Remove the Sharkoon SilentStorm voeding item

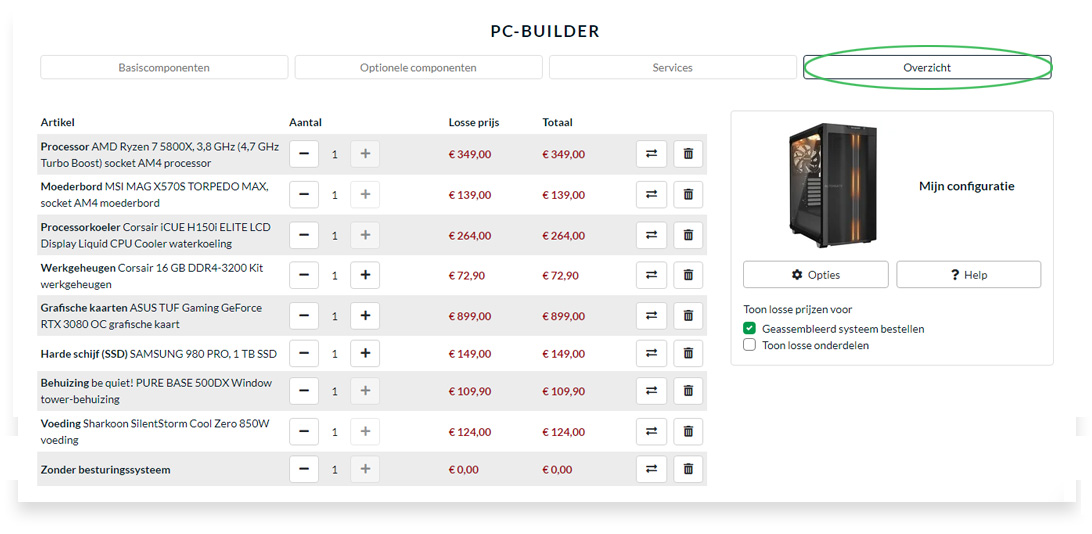click(688, 432)
